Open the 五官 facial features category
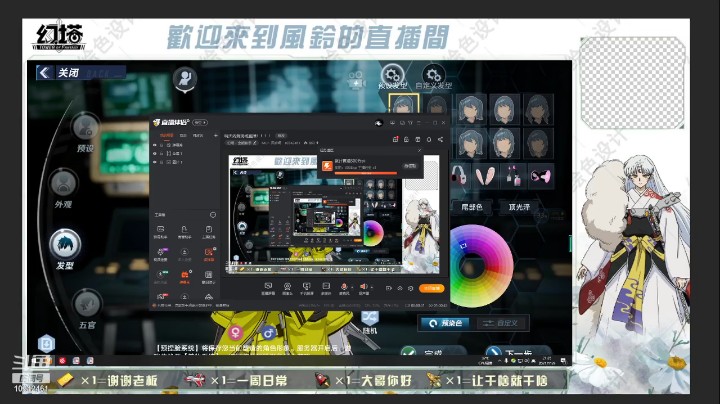This screenshot has height=404, width=720. click(x=86, y=308)
